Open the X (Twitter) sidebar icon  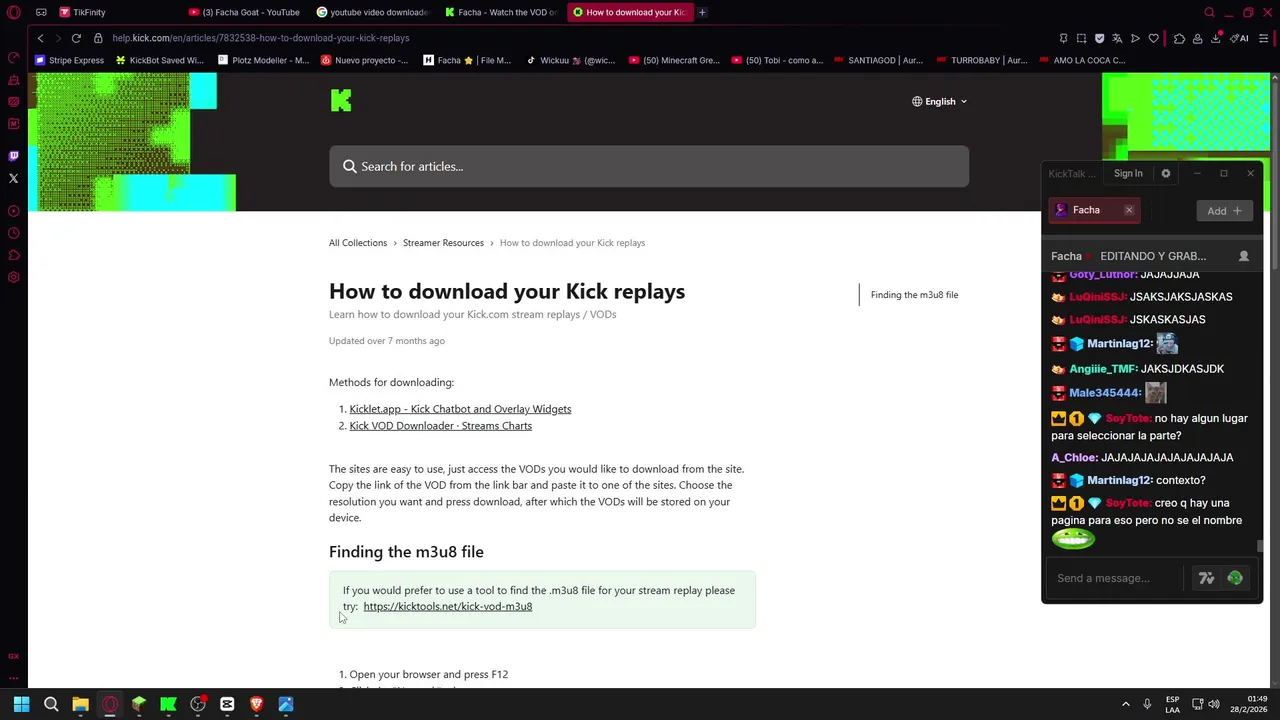pyautogui.click(x=13, y=178)
